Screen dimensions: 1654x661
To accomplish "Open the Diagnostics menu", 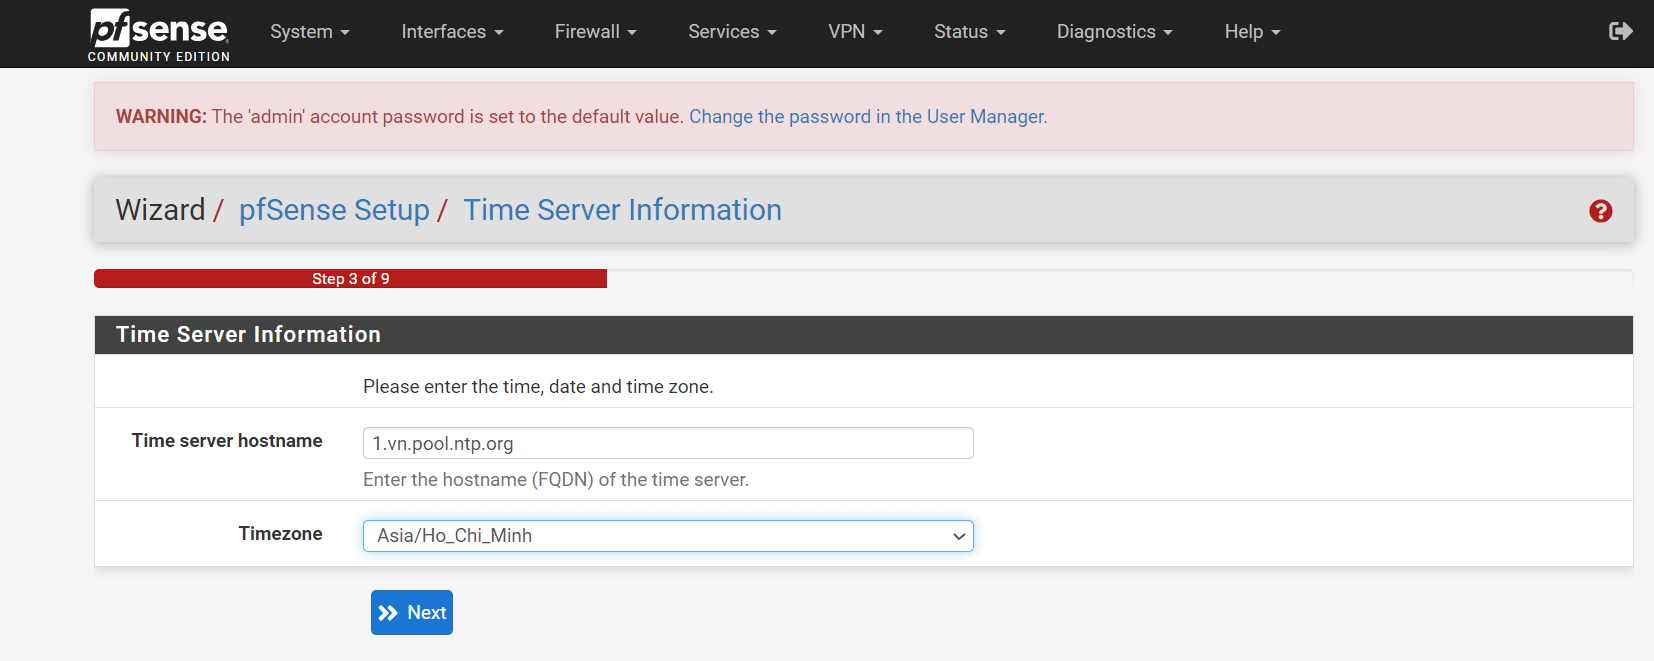I will (1114, 32).
